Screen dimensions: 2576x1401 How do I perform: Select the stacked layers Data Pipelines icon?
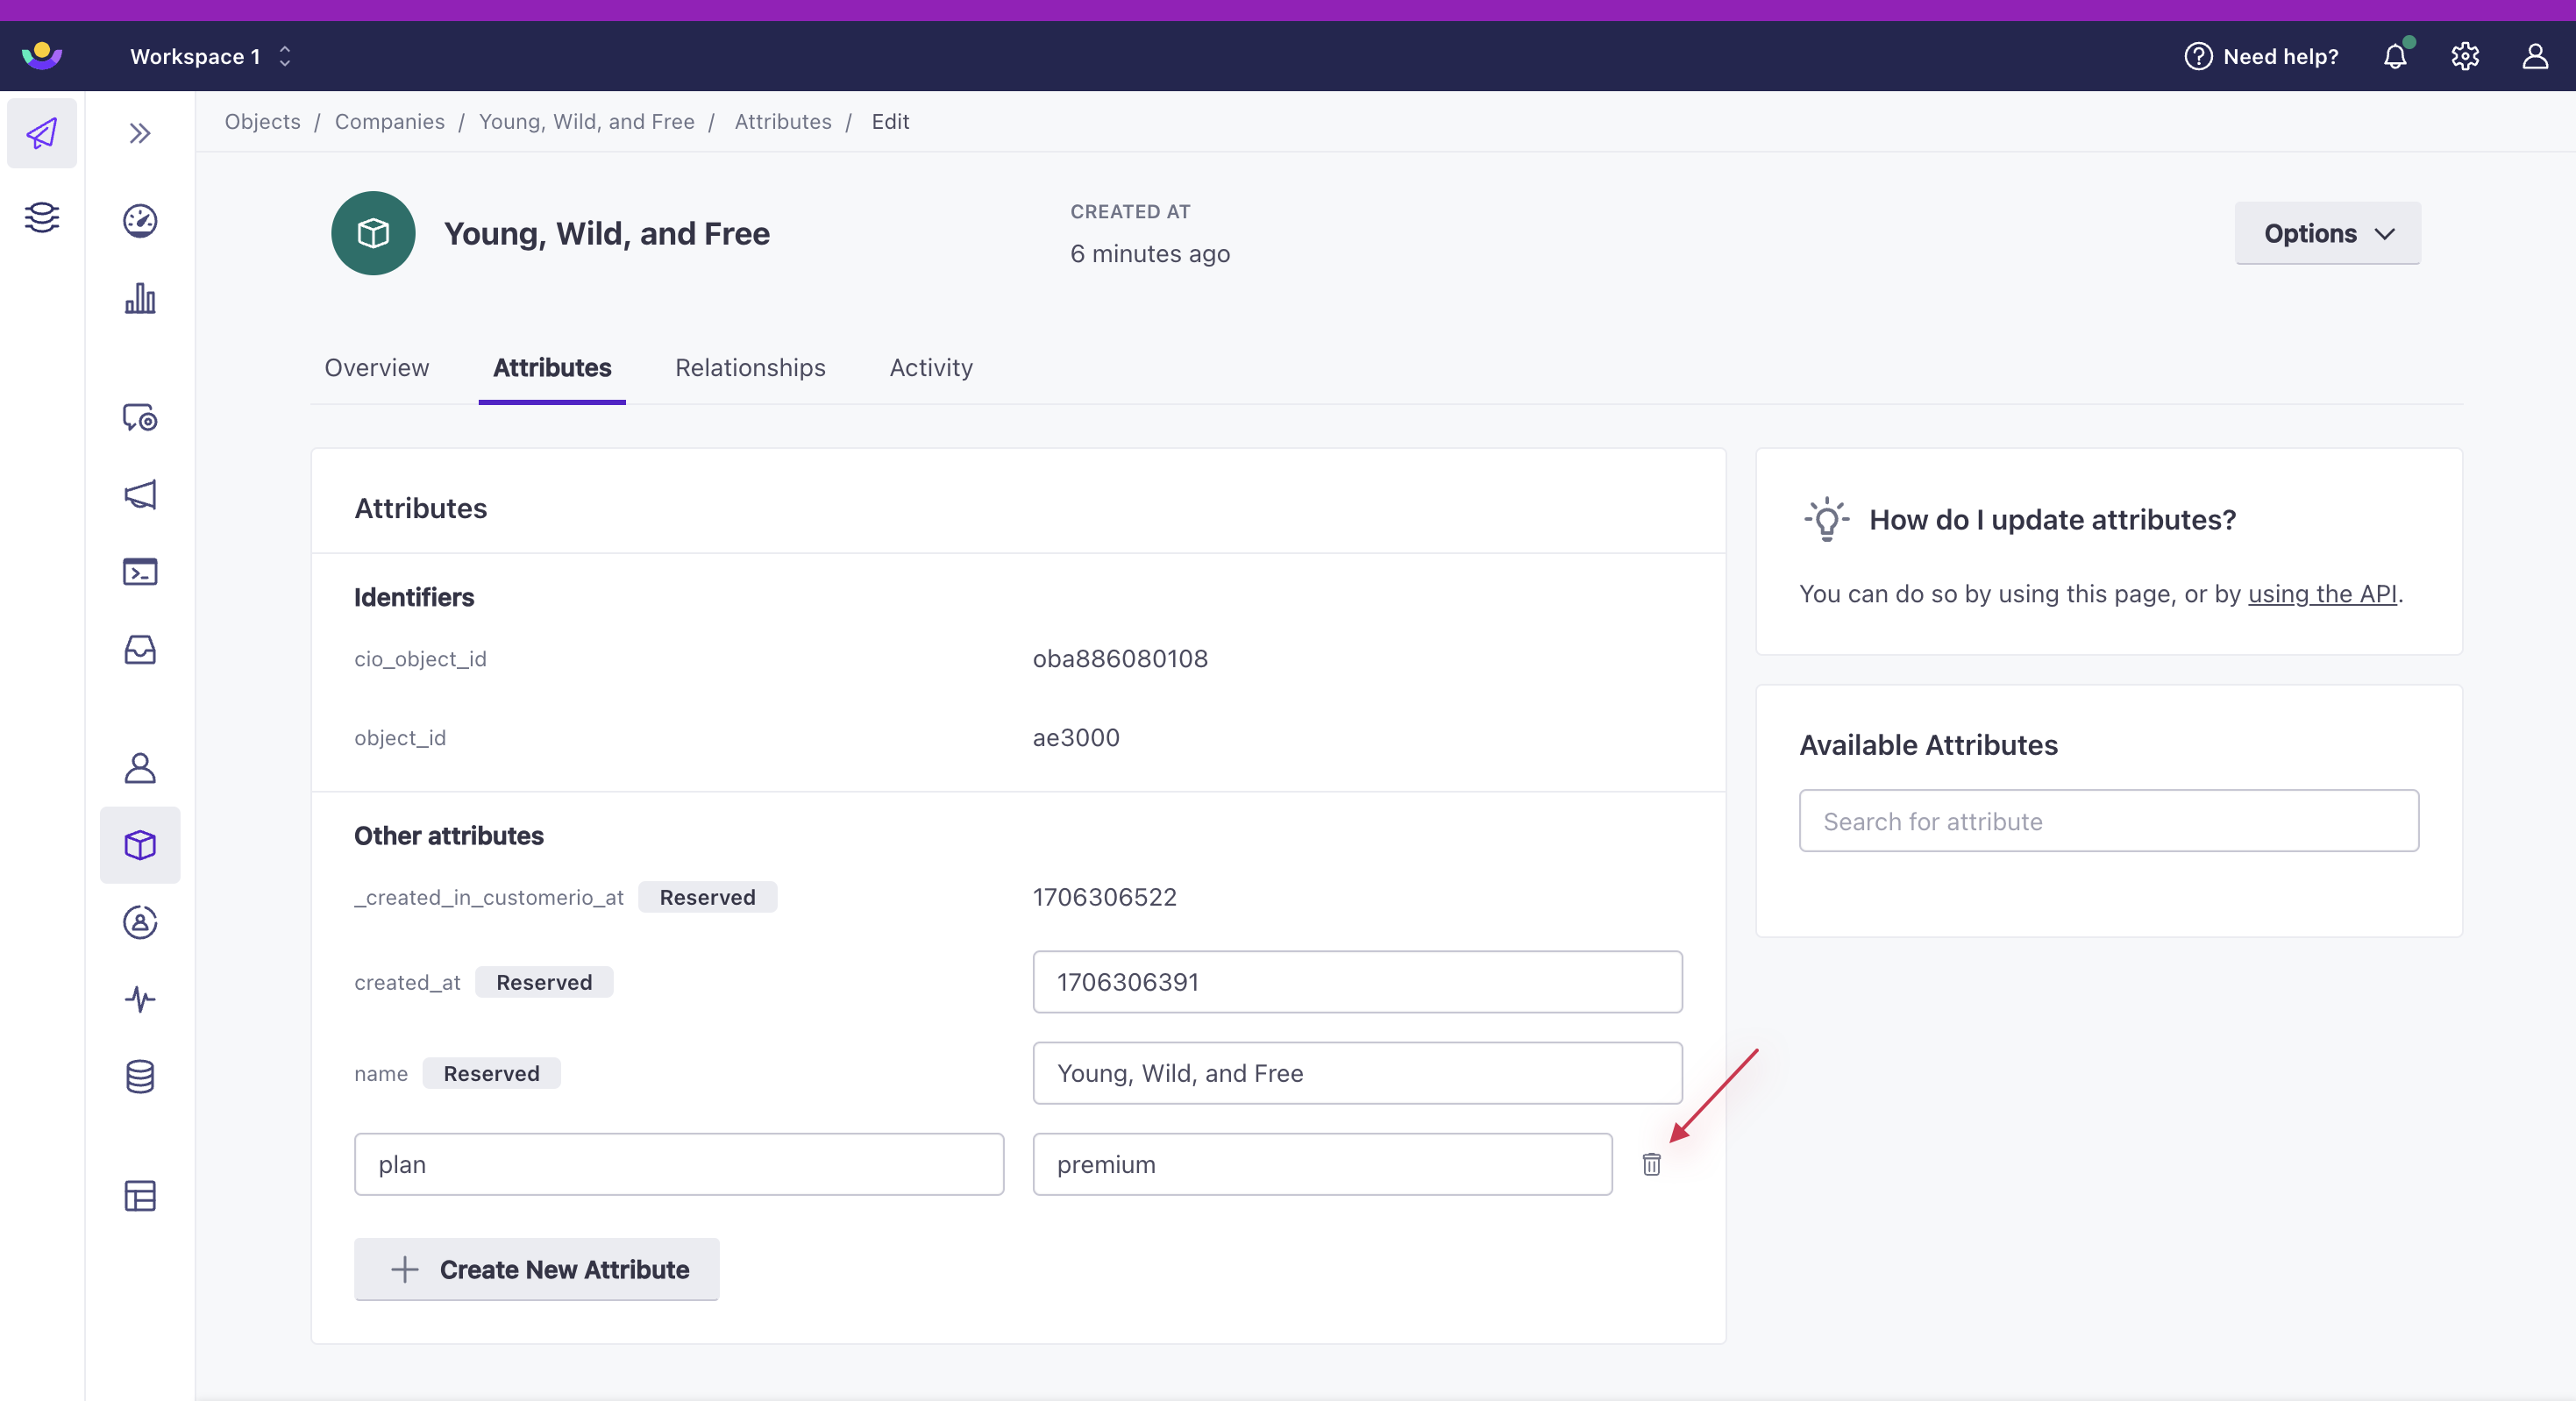pyautogui.click(x=42, y=217)
